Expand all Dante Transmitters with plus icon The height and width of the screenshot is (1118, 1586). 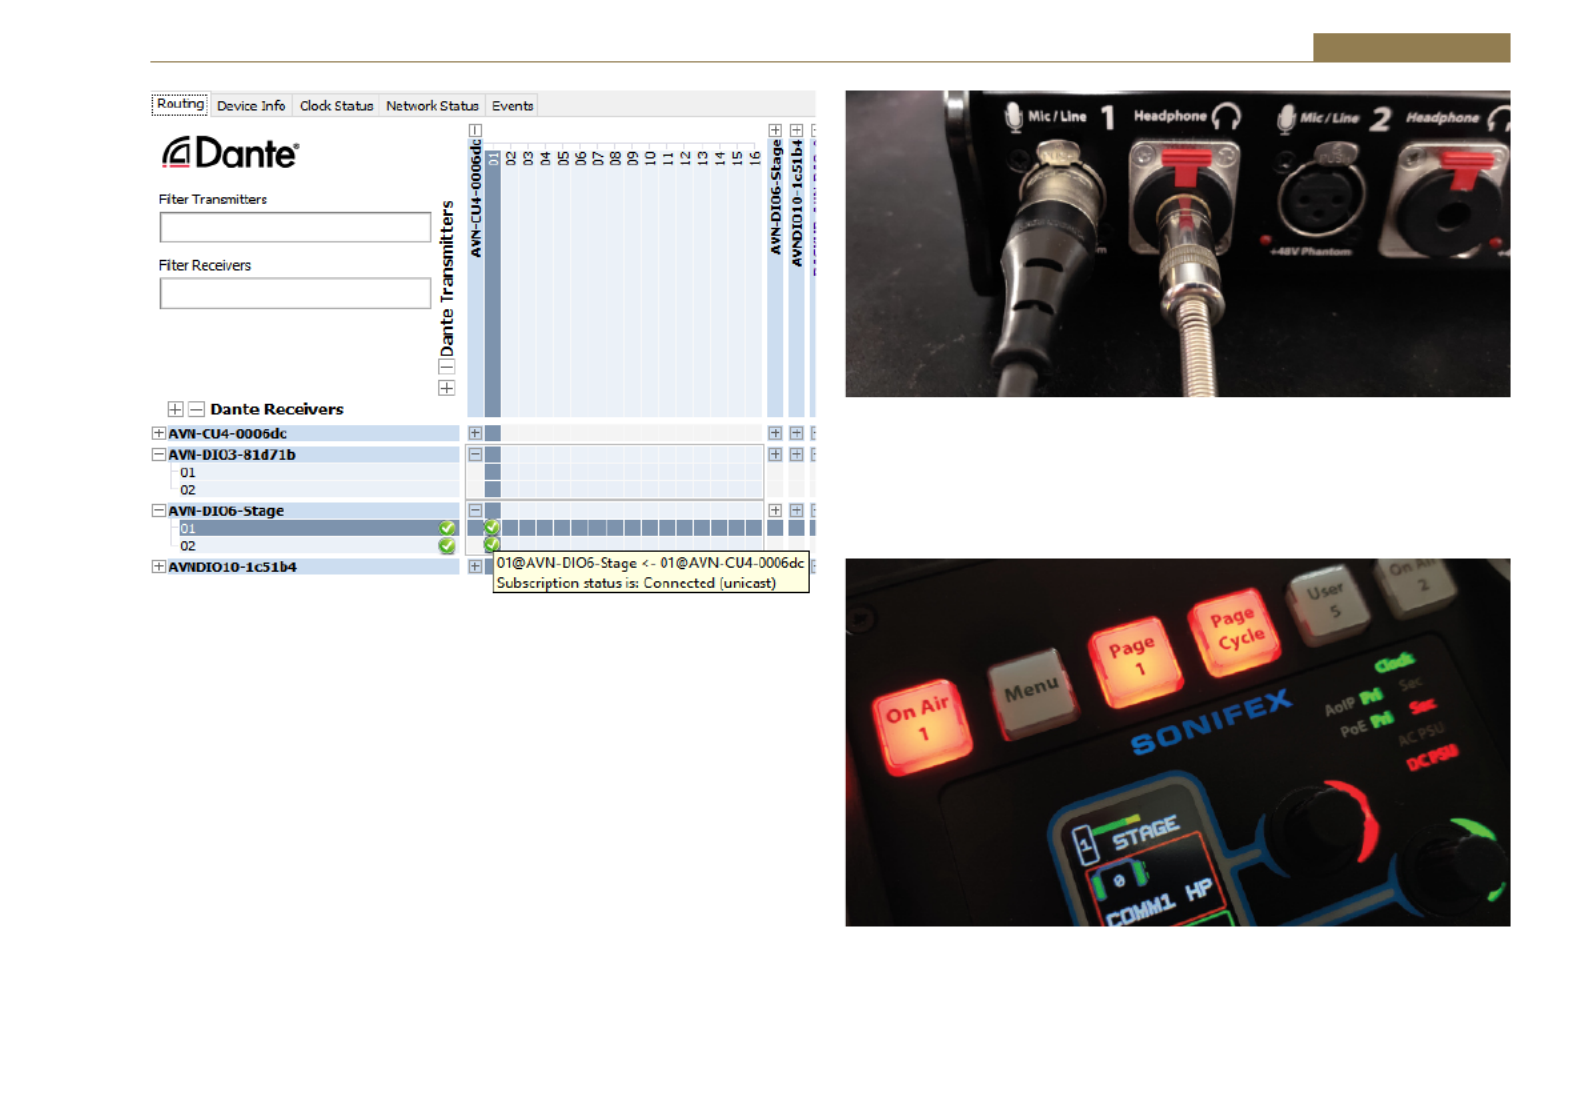click(447, 388)
